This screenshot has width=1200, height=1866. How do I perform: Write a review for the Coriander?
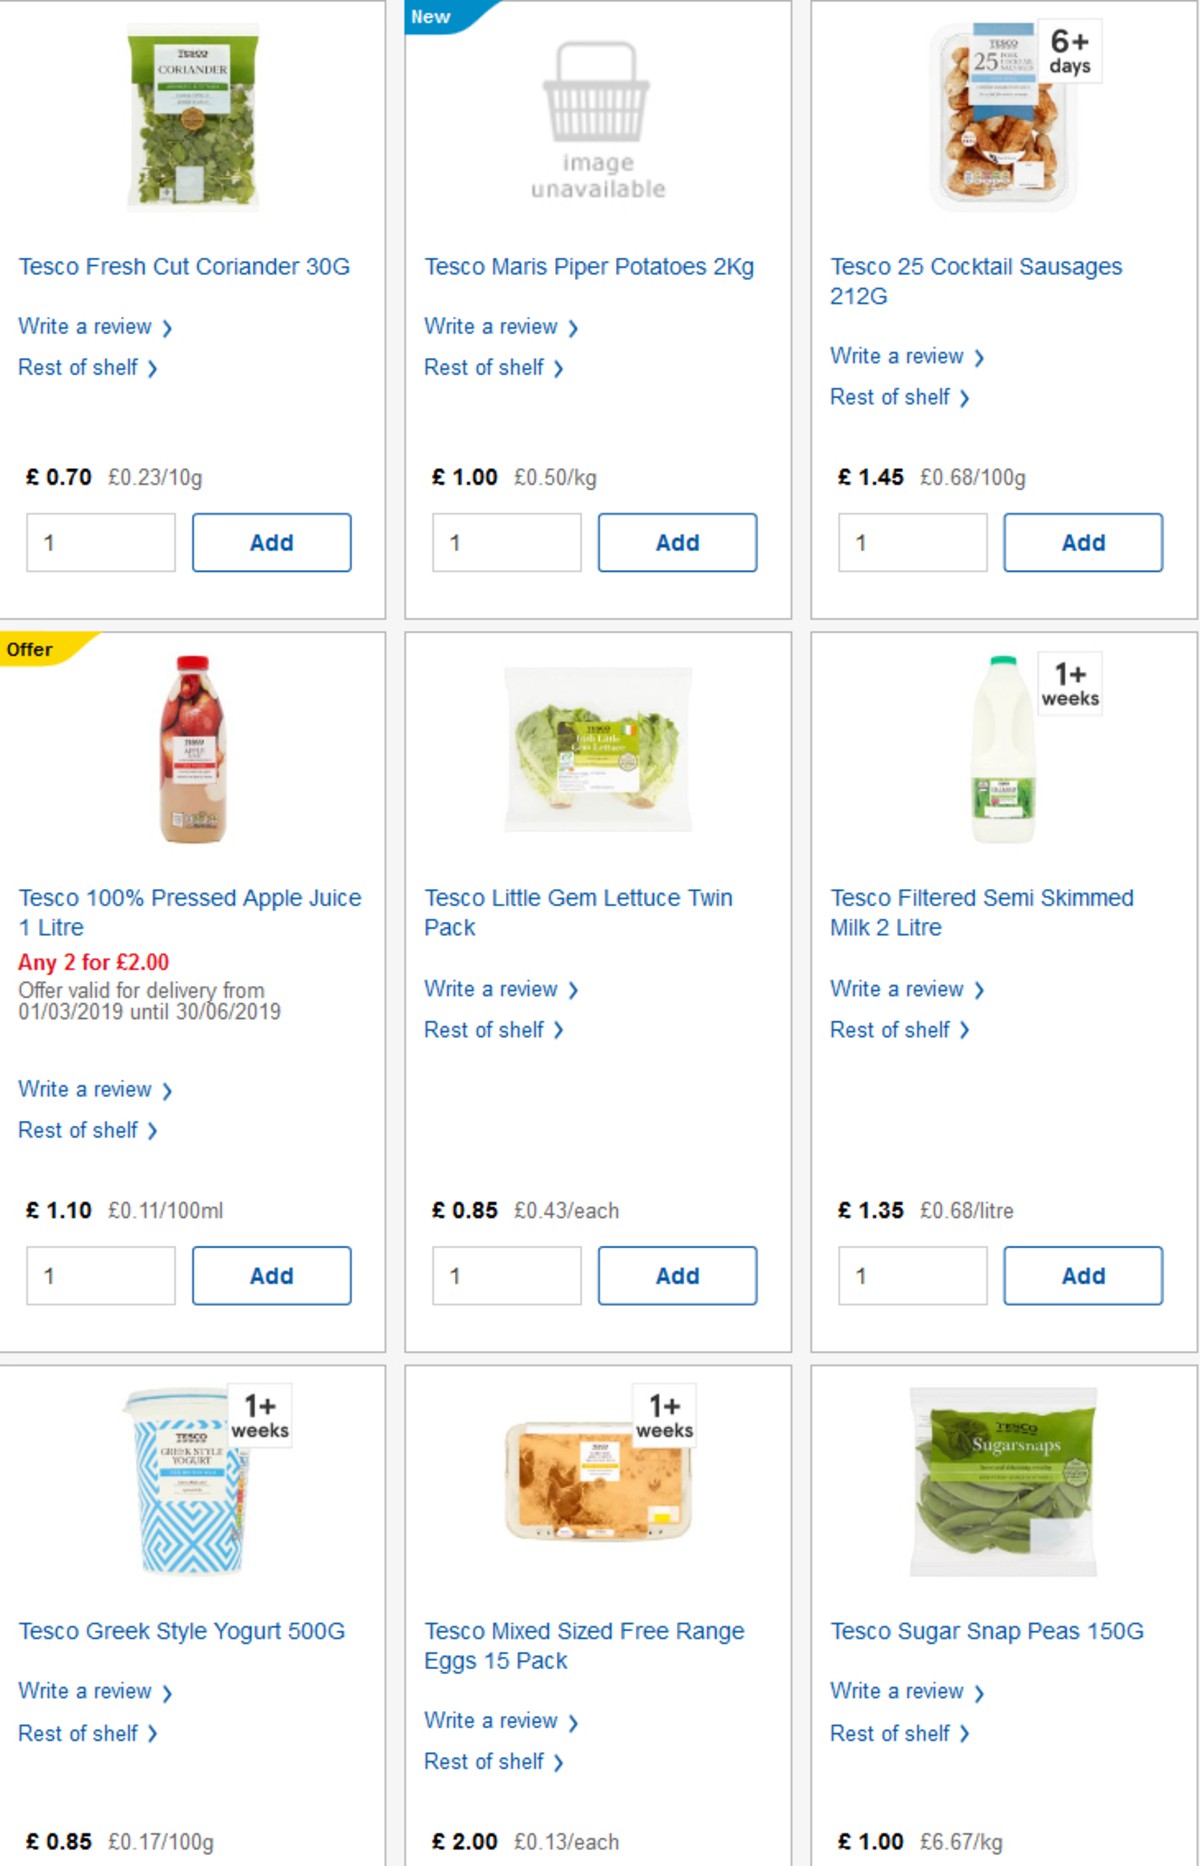[x=86, y=326]
